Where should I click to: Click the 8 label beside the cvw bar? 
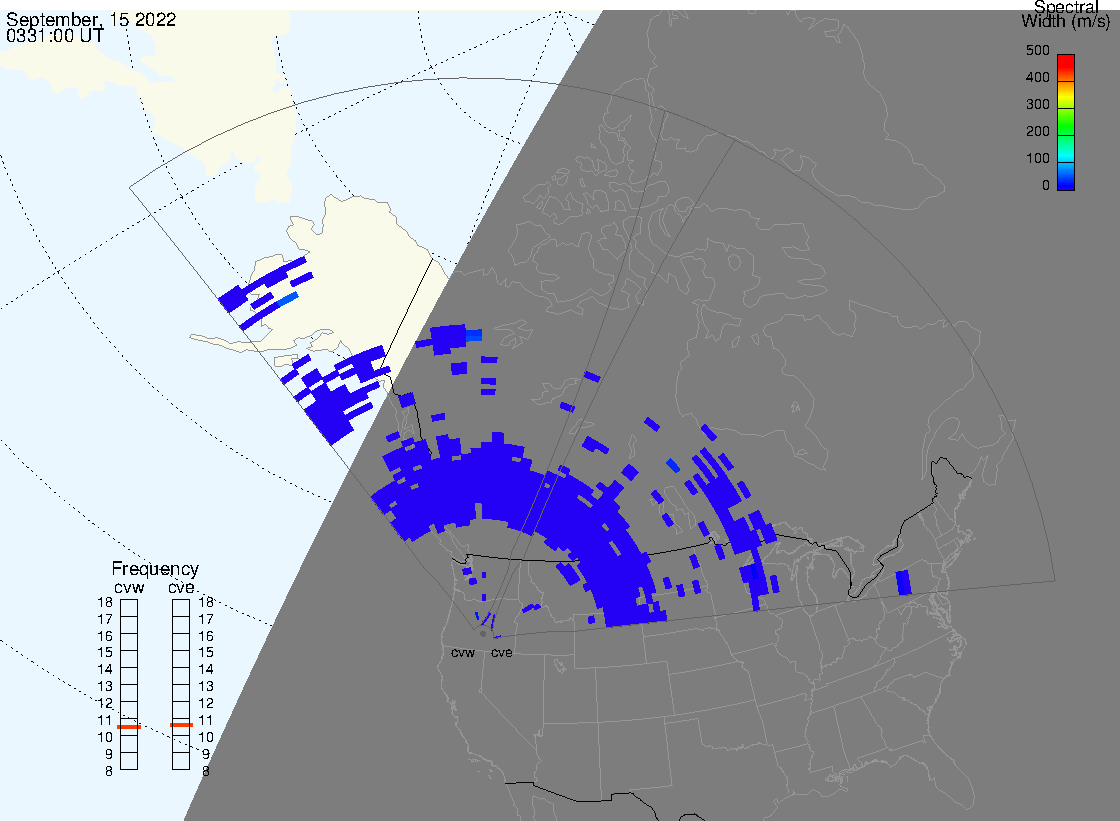pos(109,772)
